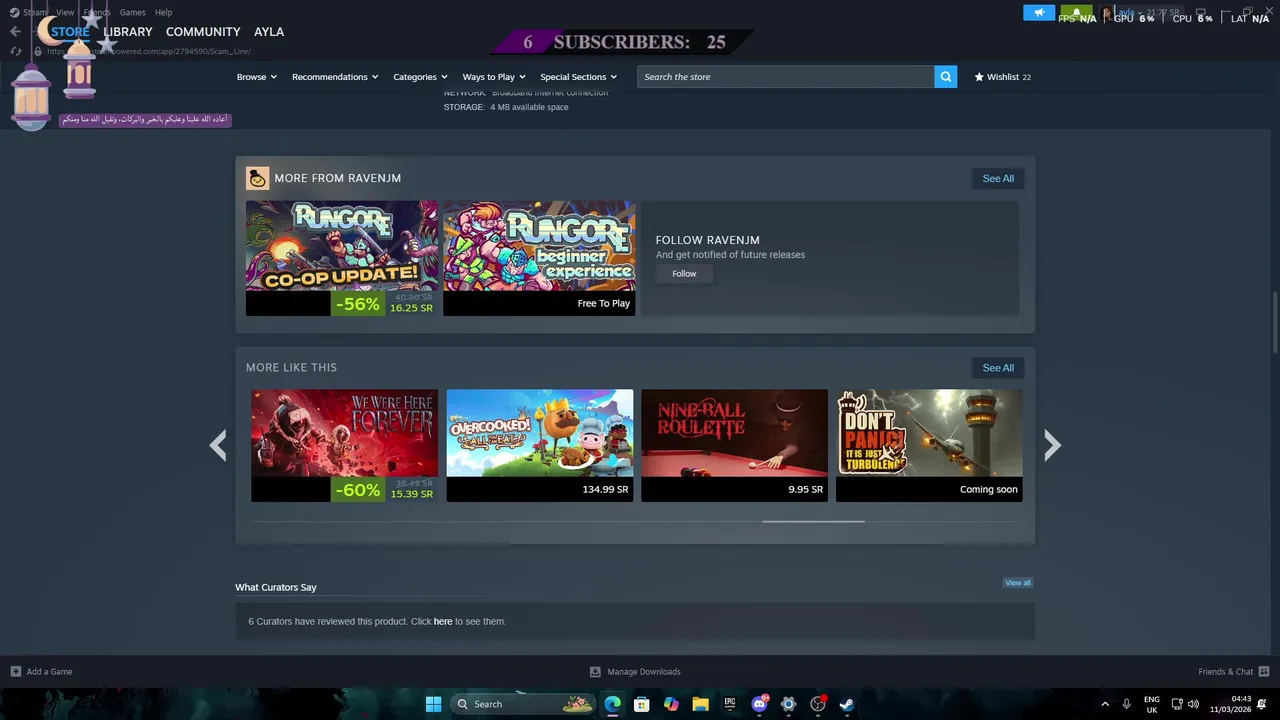Open the View menu

coord(65,12)
